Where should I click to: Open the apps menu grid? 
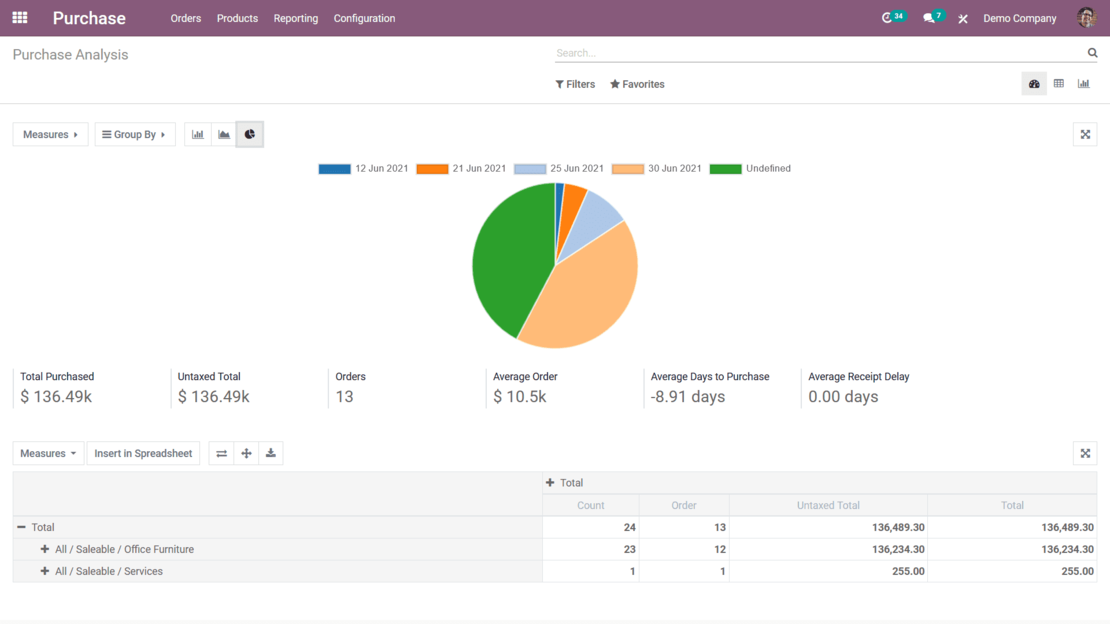point(19,17)
